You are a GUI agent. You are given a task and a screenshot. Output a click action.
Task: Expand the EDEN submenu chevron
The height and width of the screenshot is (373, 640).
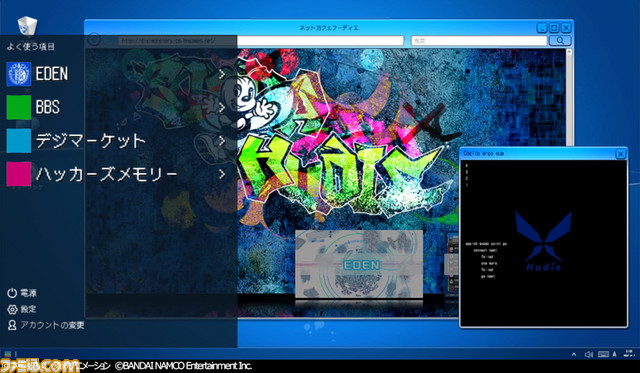(222, 74)
